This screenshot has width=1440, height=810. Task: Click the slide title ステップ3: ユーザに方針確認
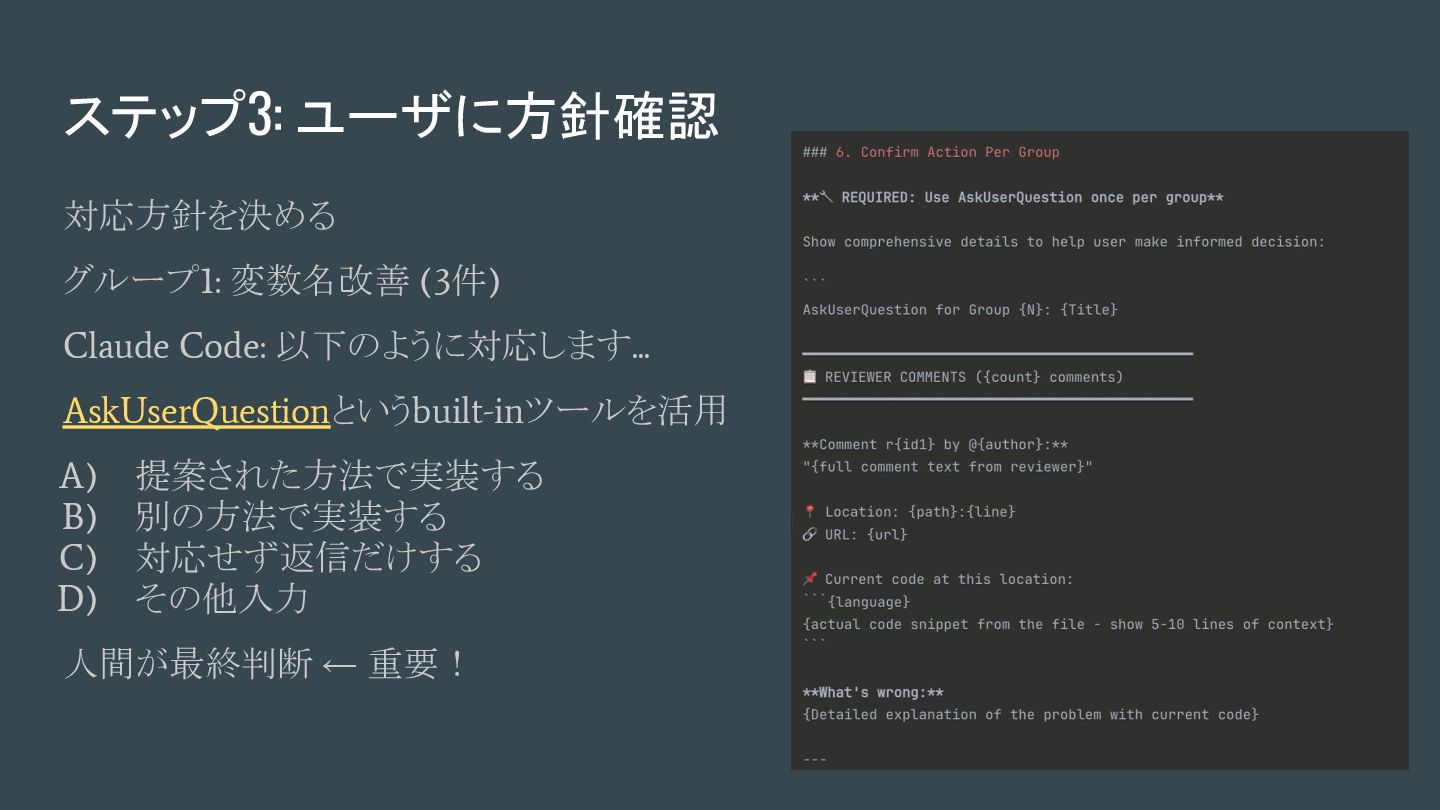(391, 118)
